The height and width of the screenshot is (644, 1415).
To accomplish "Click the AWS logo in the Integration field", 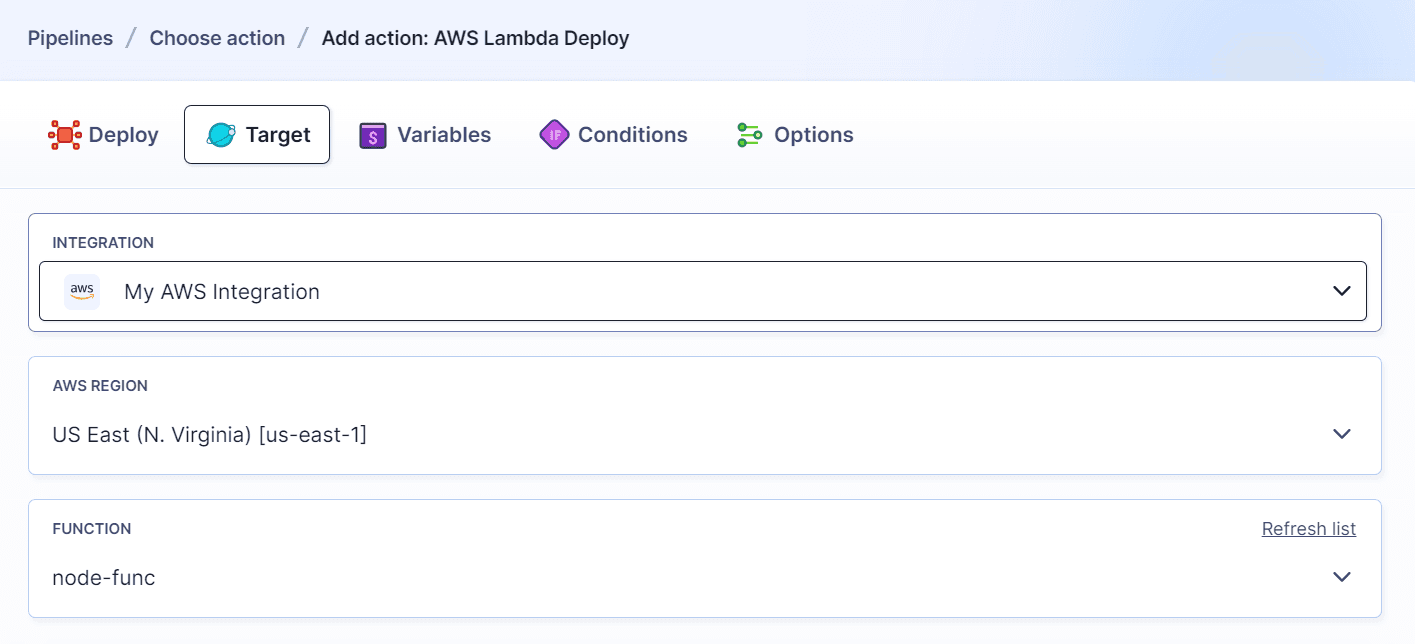I will click(81, 291).
